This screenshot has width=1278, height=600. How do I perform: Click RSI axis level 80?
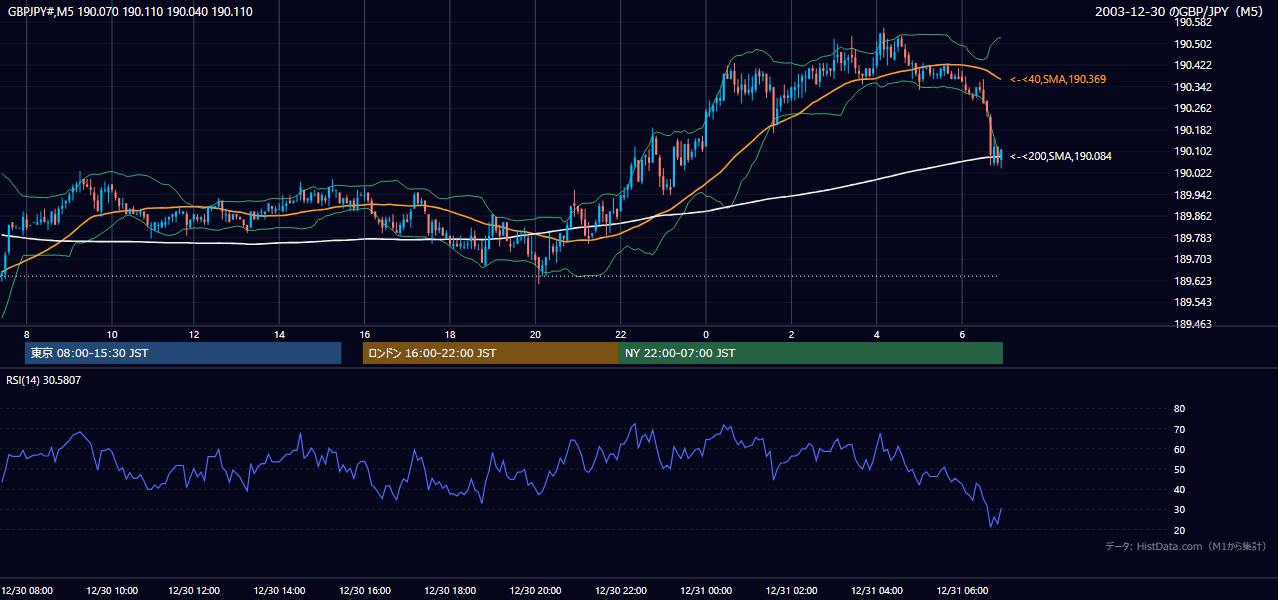(x=1179, y=409)
